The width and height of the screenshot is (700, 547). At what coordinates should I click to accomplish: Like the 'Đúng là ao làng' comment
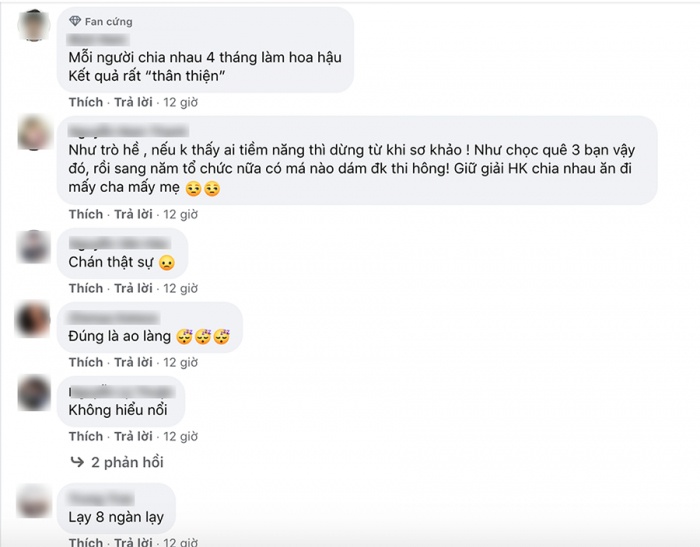(86, 362)
